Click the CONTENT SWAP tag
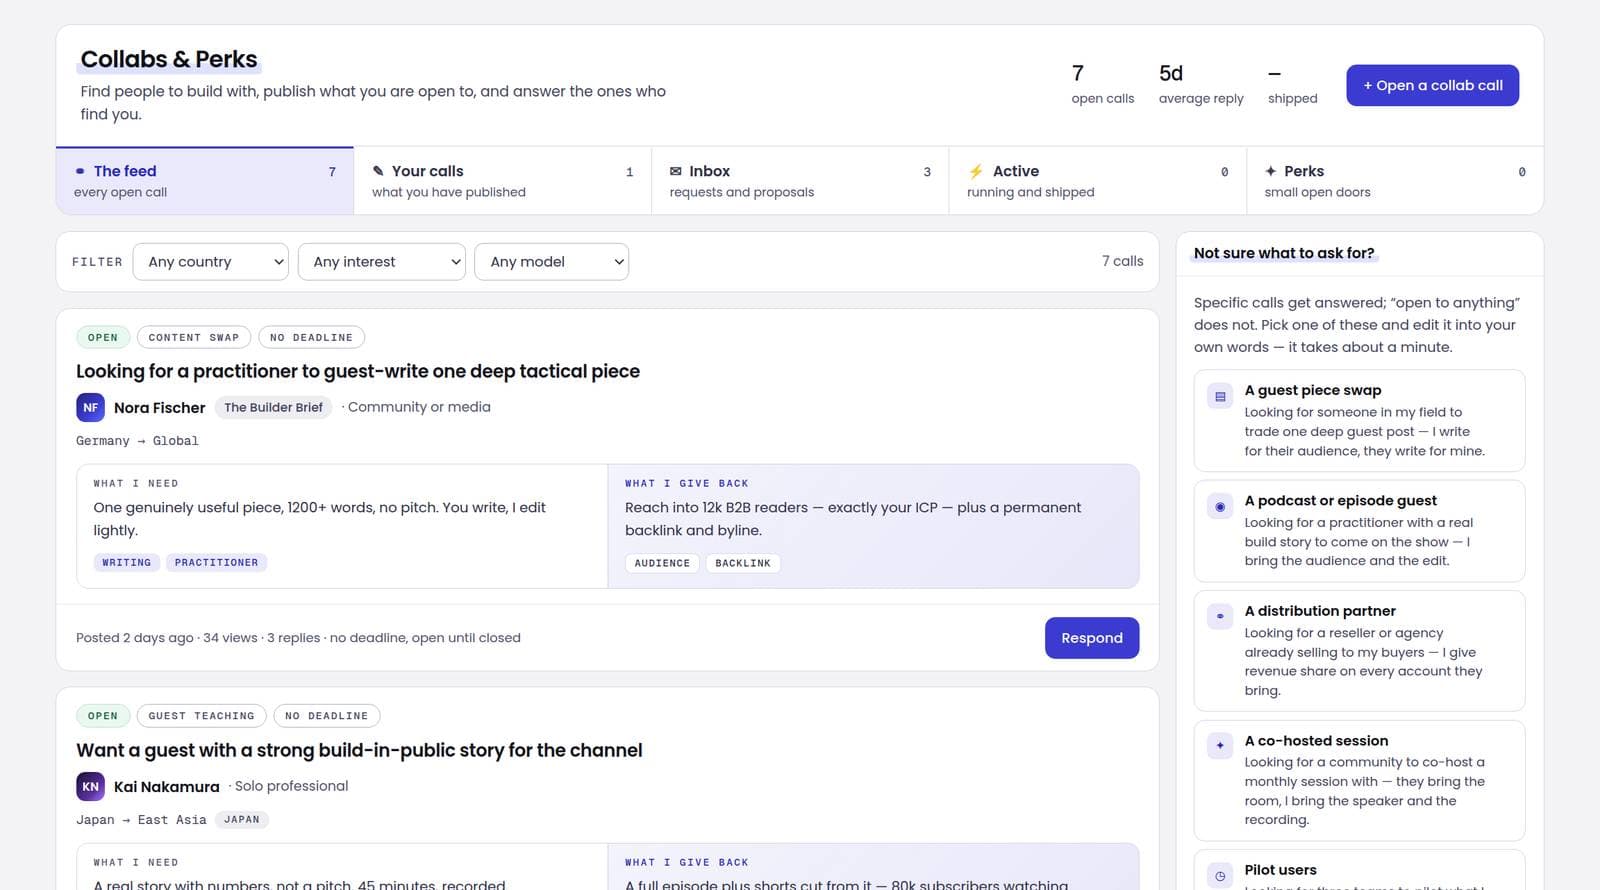This screenshot has height=890, width=1600. point(194,337)
